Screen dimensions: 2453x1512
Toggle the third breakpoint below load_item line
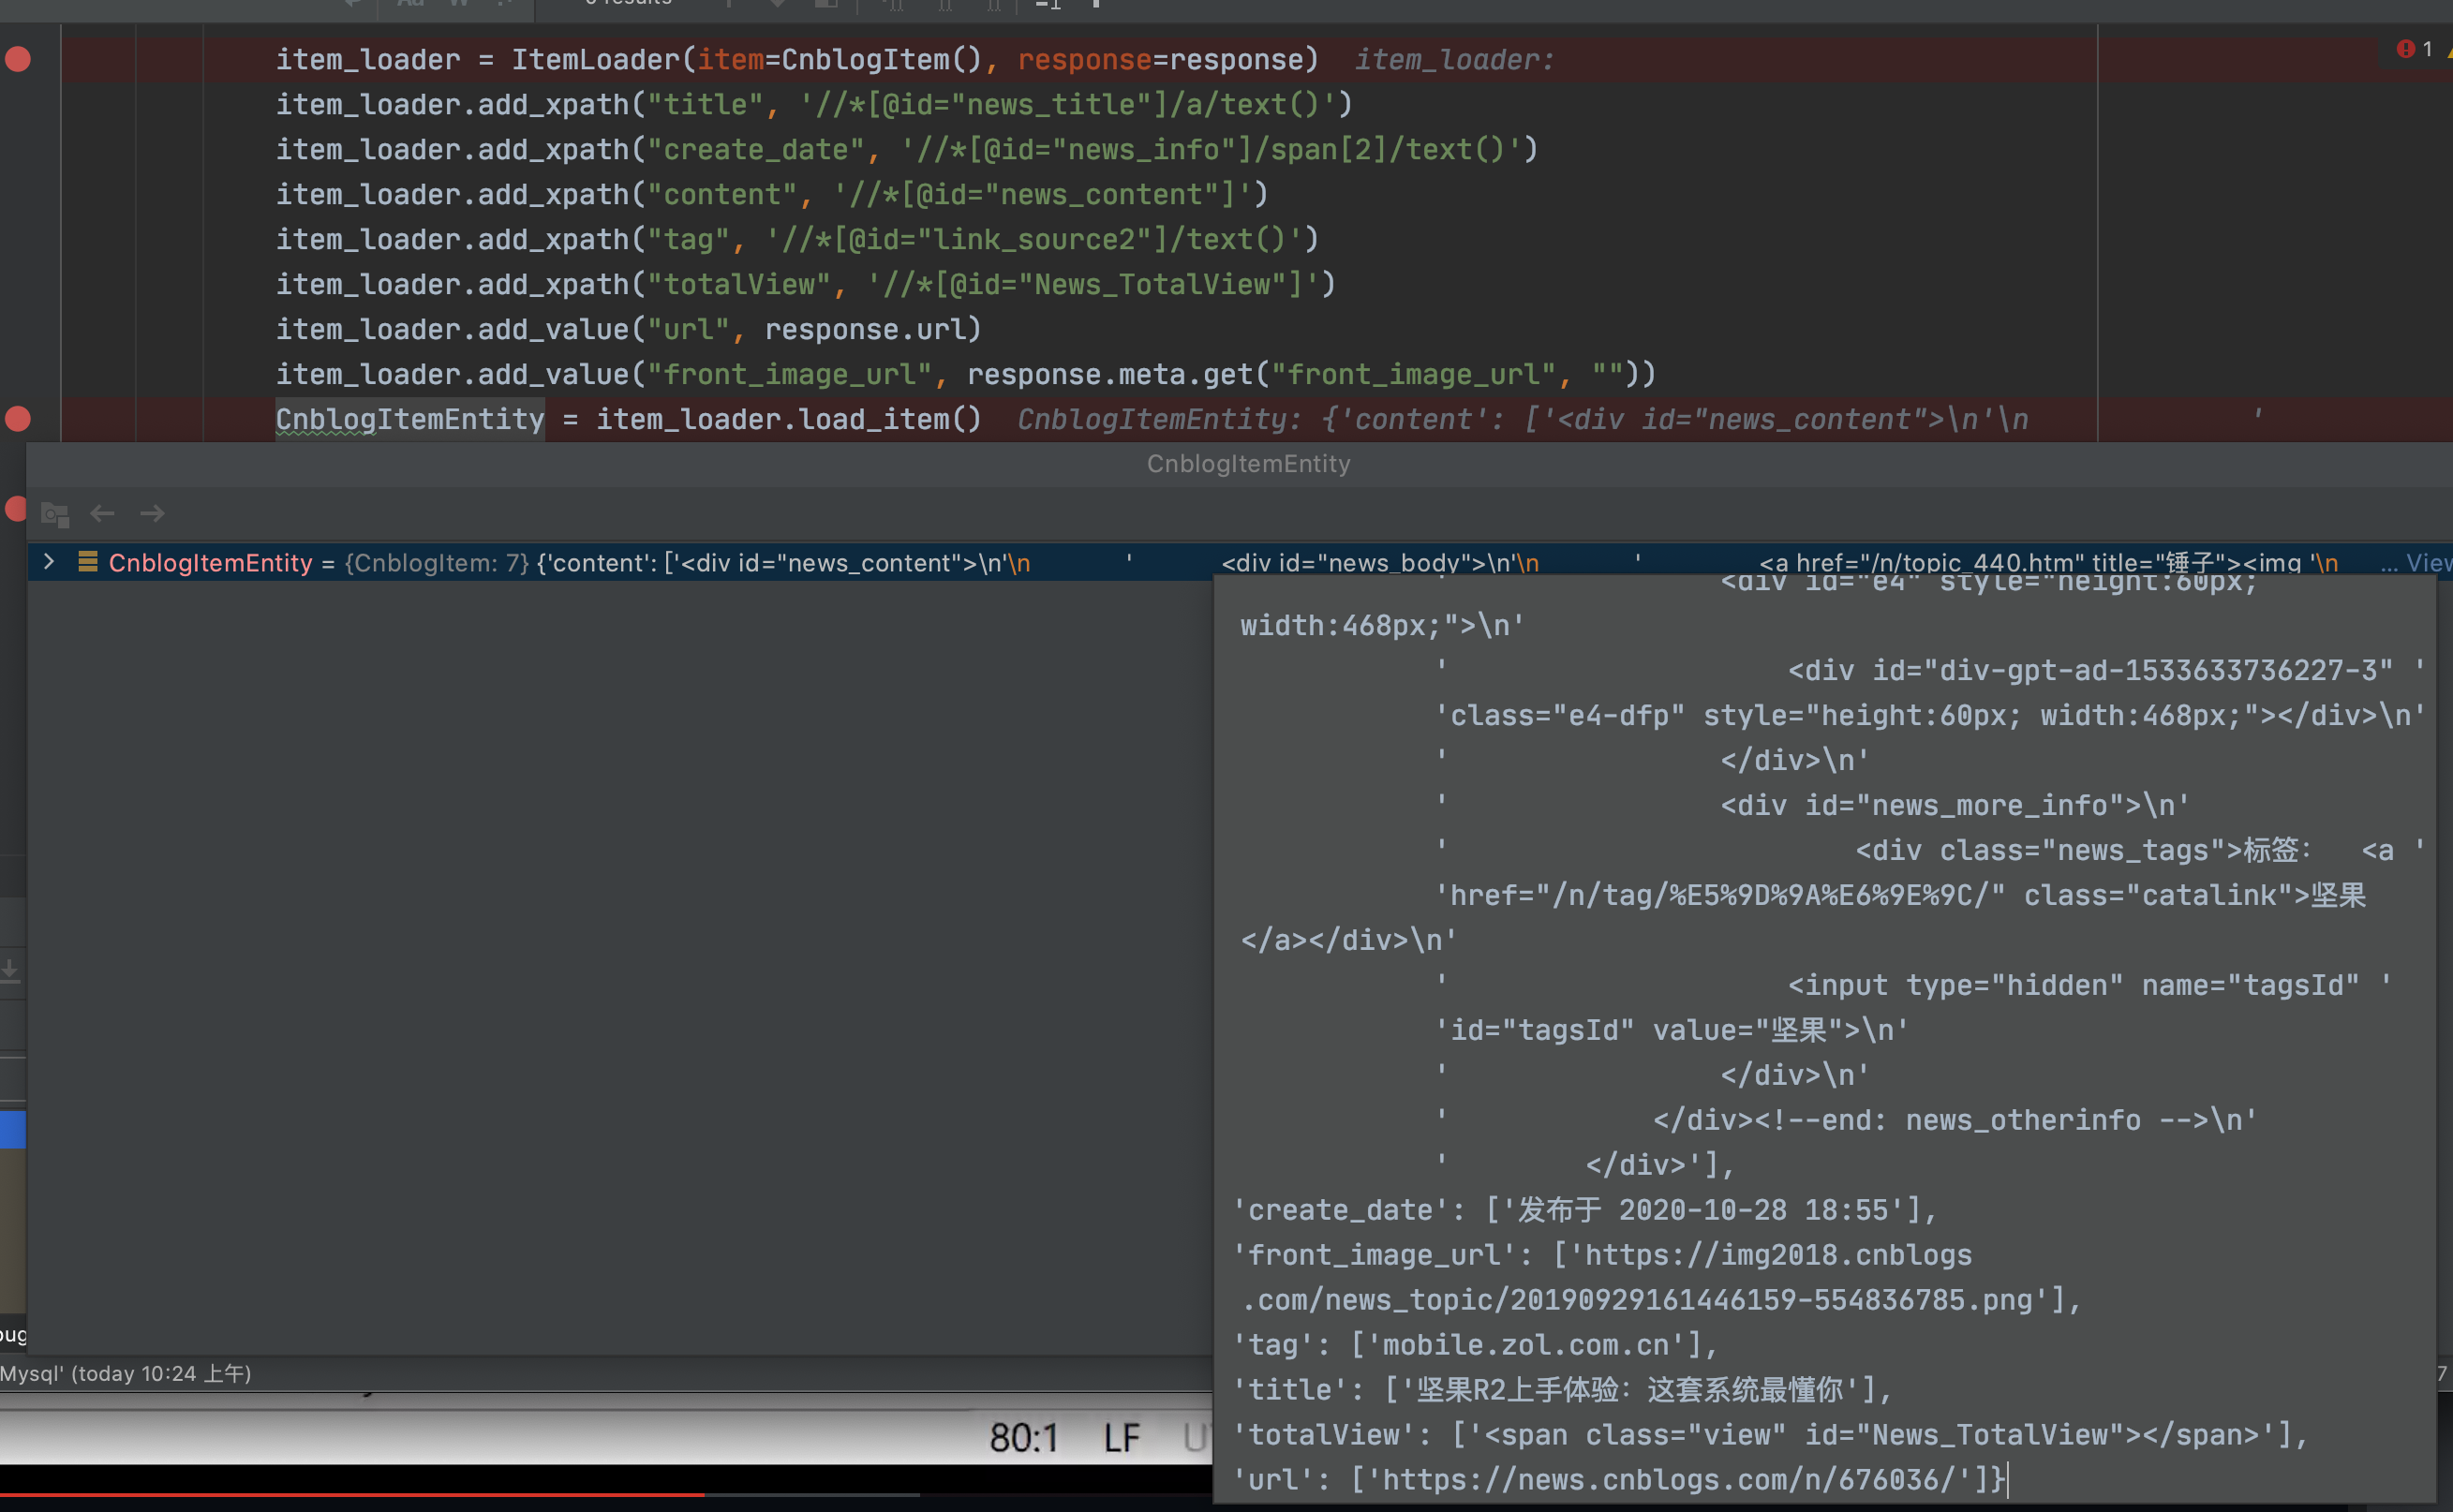(14, 508)
